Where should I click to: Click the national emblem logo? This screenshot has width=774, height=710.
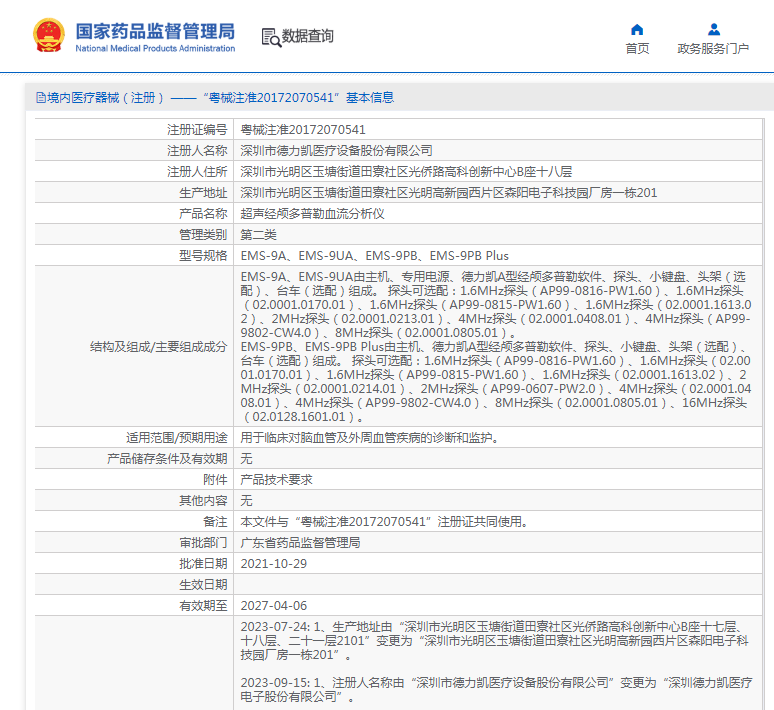click(x=48, y=36)
